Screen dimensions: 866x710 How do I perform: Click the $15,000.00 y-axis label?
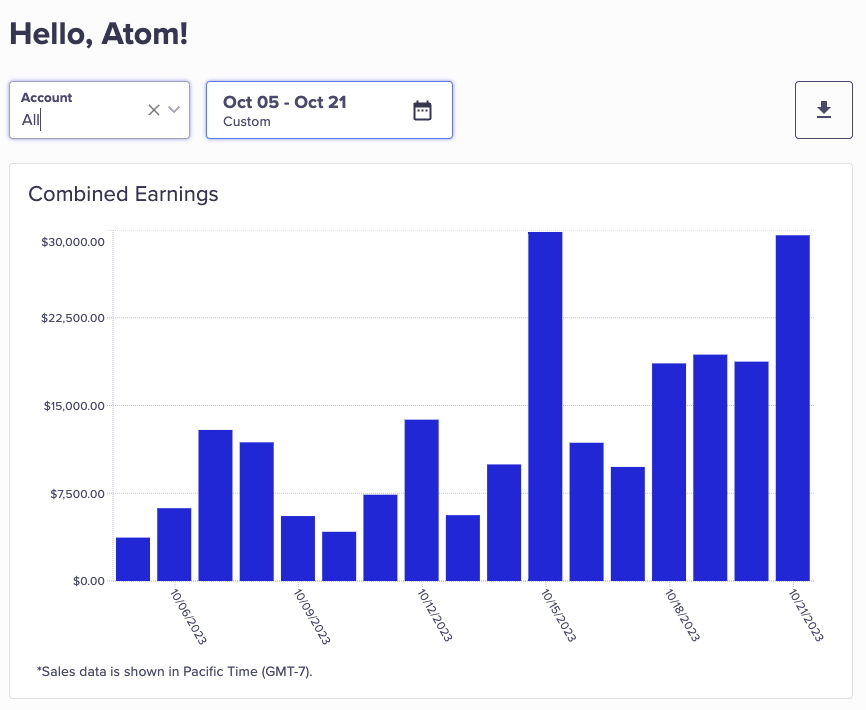tap(73, 406)
